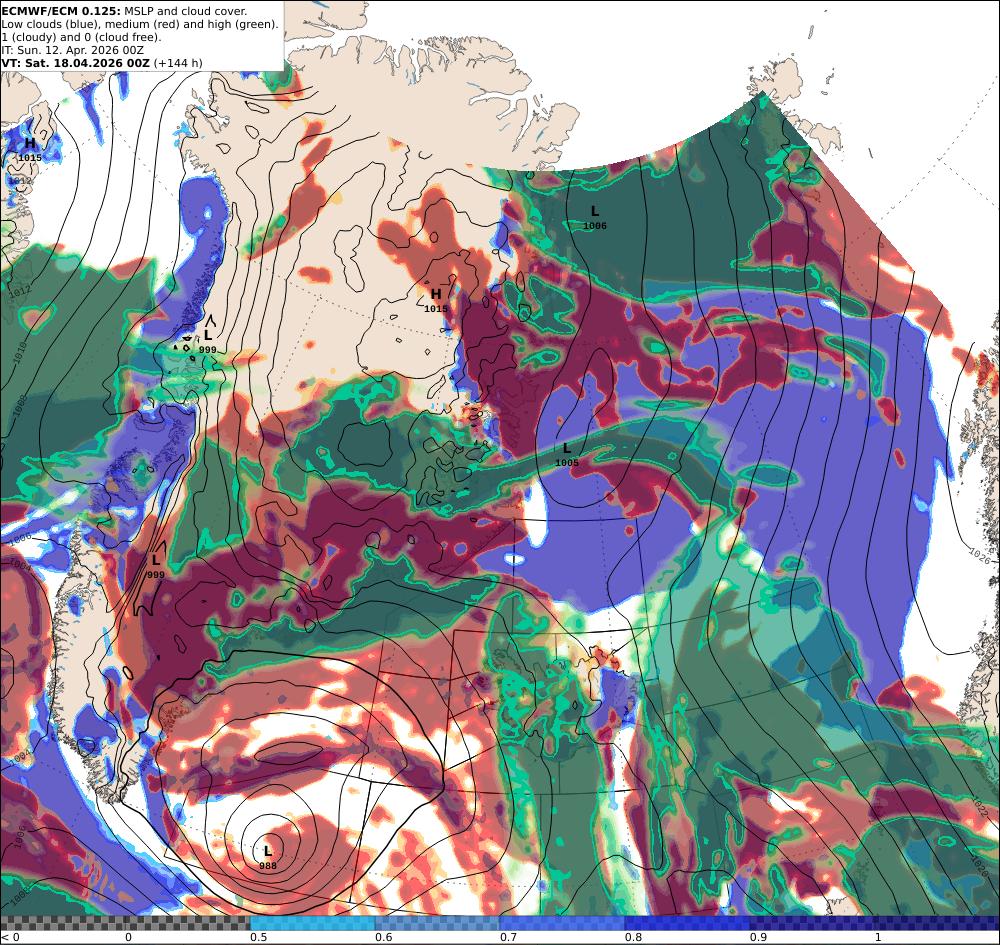Click the '1' colorbar tick label
Viewport: 1000px width, 945px height.
(878, 937)
